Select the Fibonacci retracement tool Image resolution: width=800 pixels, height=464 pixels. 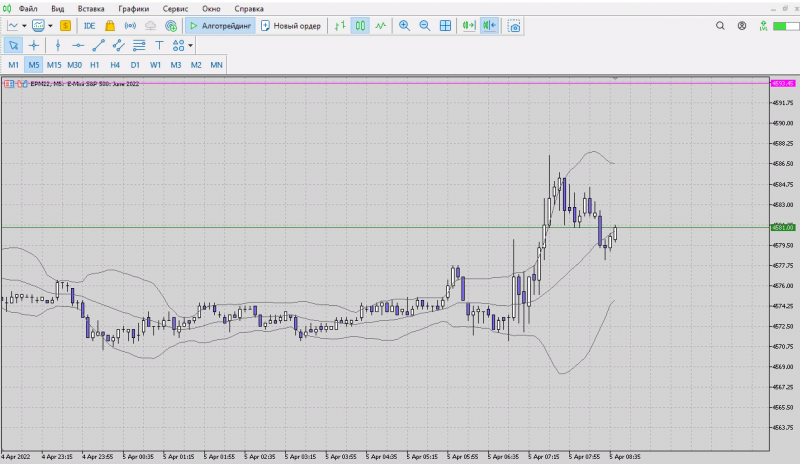pos(139,45)
